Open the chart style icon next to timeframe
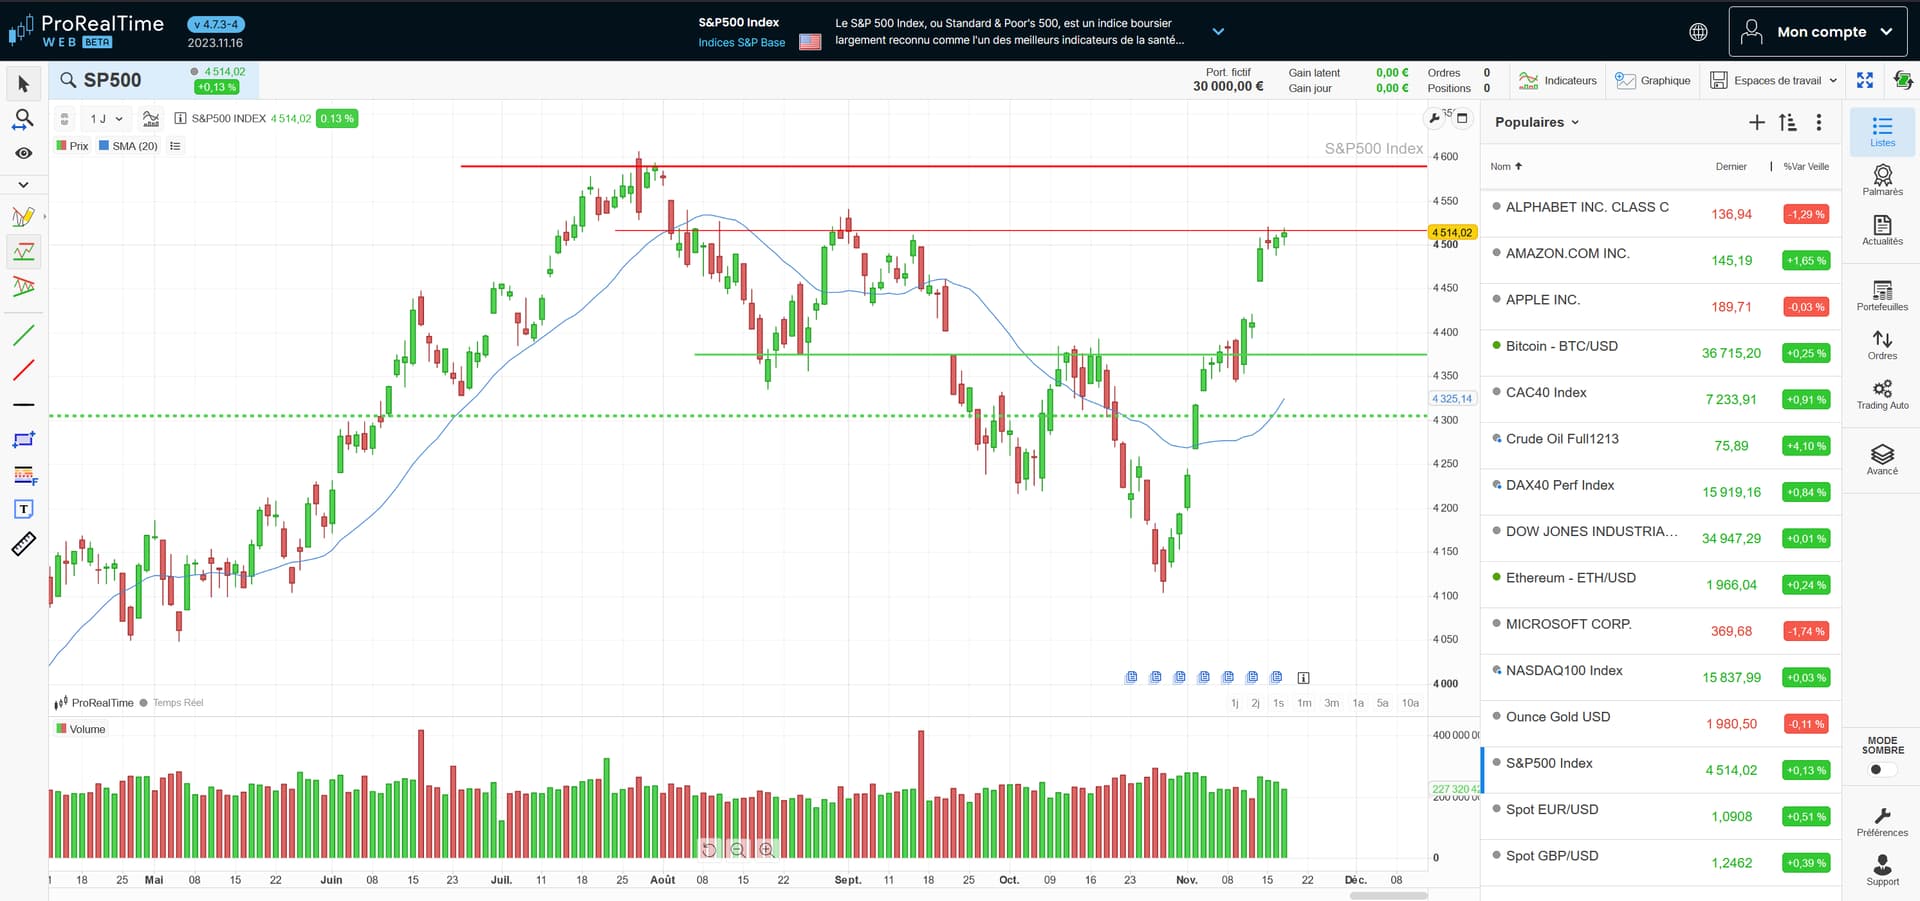 tap(151, 119)
